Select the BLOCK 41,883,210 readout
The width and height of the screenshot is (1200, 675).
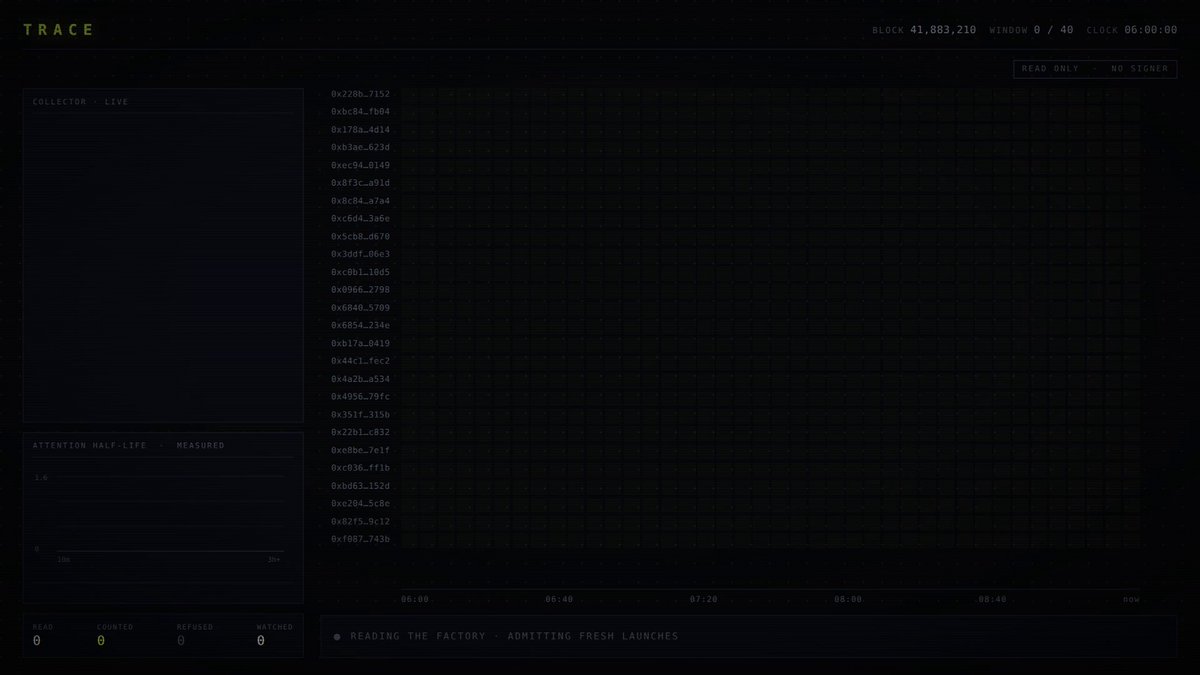coord(924,30)
